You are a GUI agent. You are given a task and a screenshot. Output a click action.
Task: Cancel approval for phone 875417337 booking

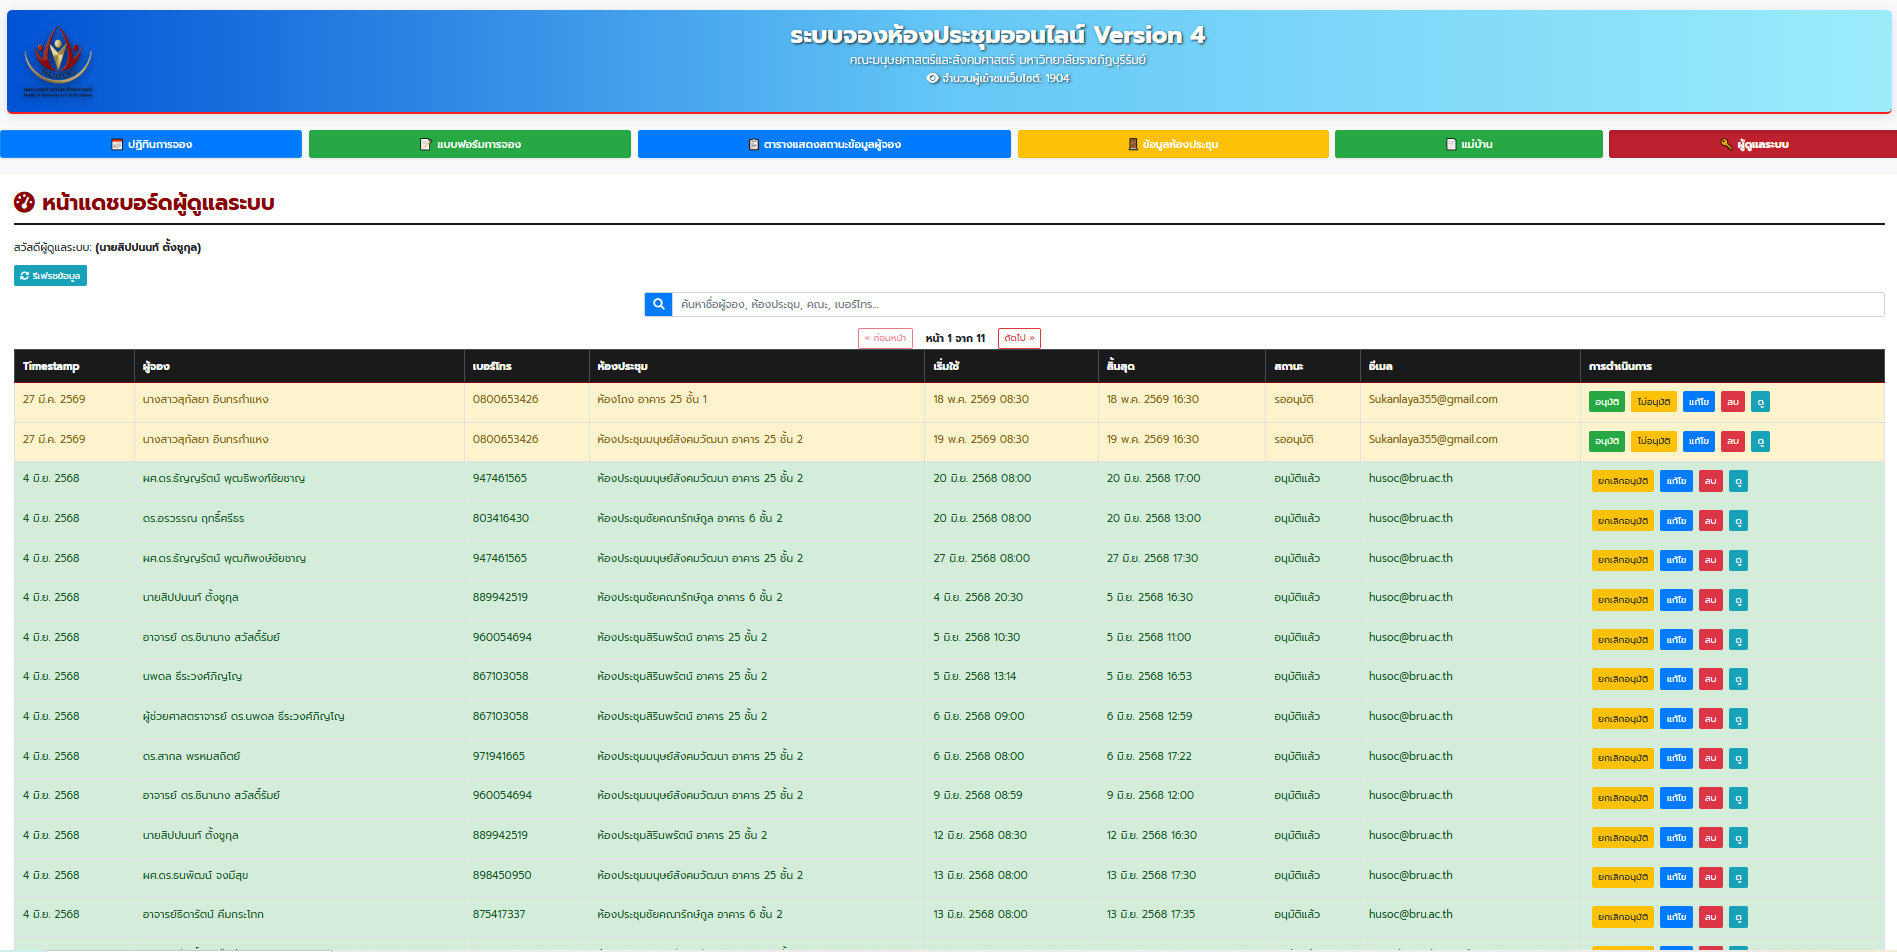click(1623, 917)
